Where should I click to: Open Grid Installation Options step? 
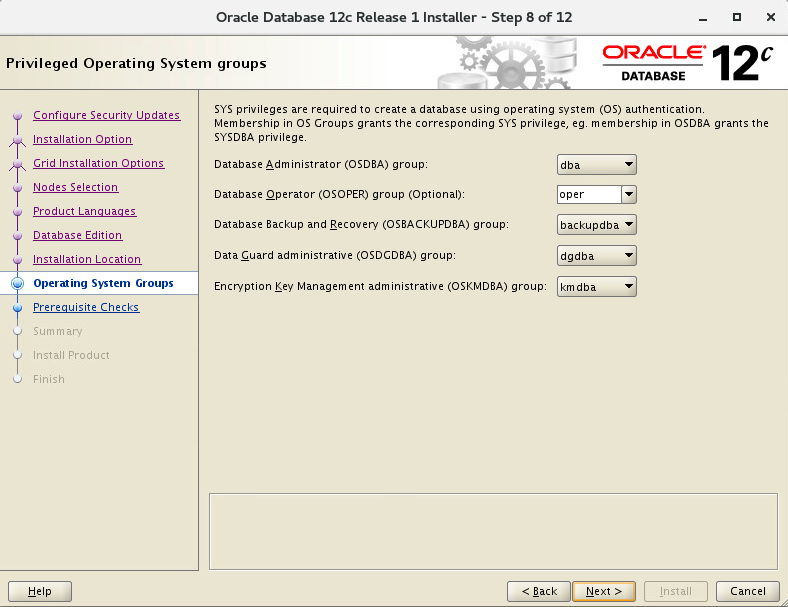98,163
